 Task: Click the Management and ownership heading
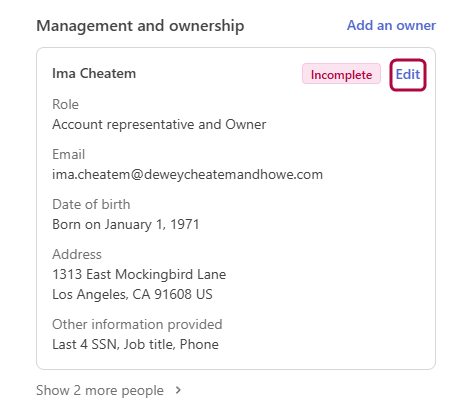pos(140,26)
